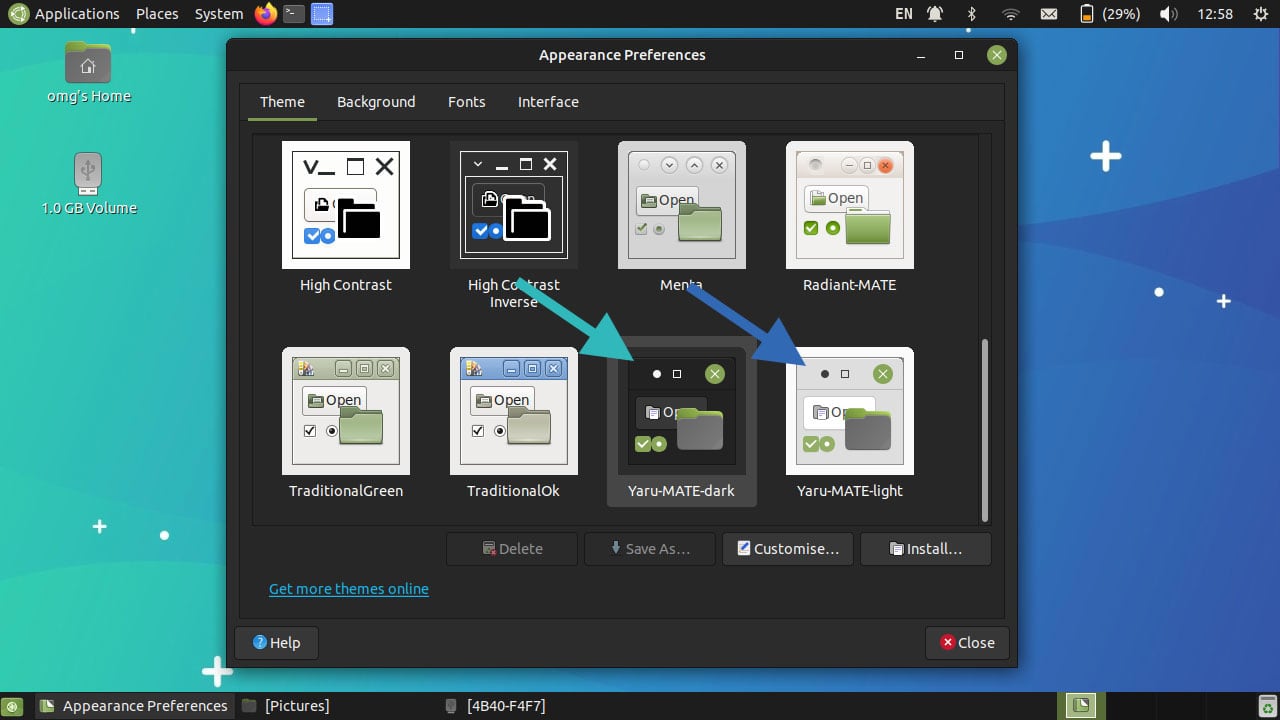Open the Firefox browser from top panel

tap(266, 14)
